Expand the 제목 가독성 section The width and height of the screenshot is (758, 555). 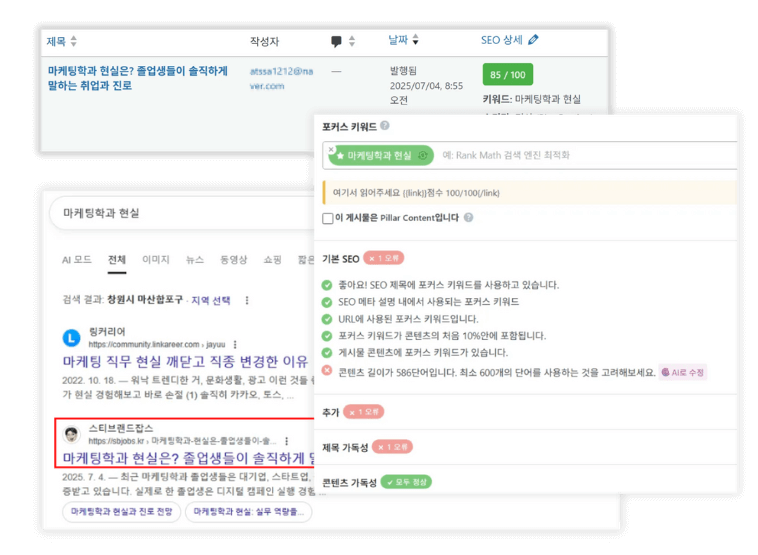click(526, 447)
